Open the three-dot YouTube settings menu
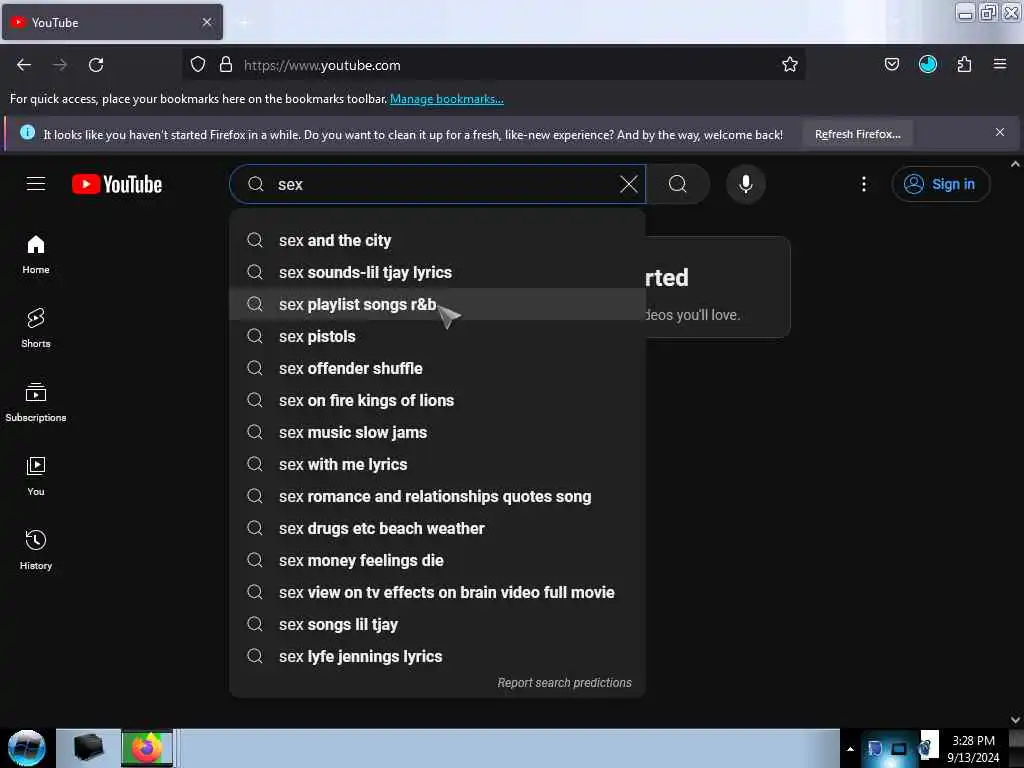 pos(863,184)
